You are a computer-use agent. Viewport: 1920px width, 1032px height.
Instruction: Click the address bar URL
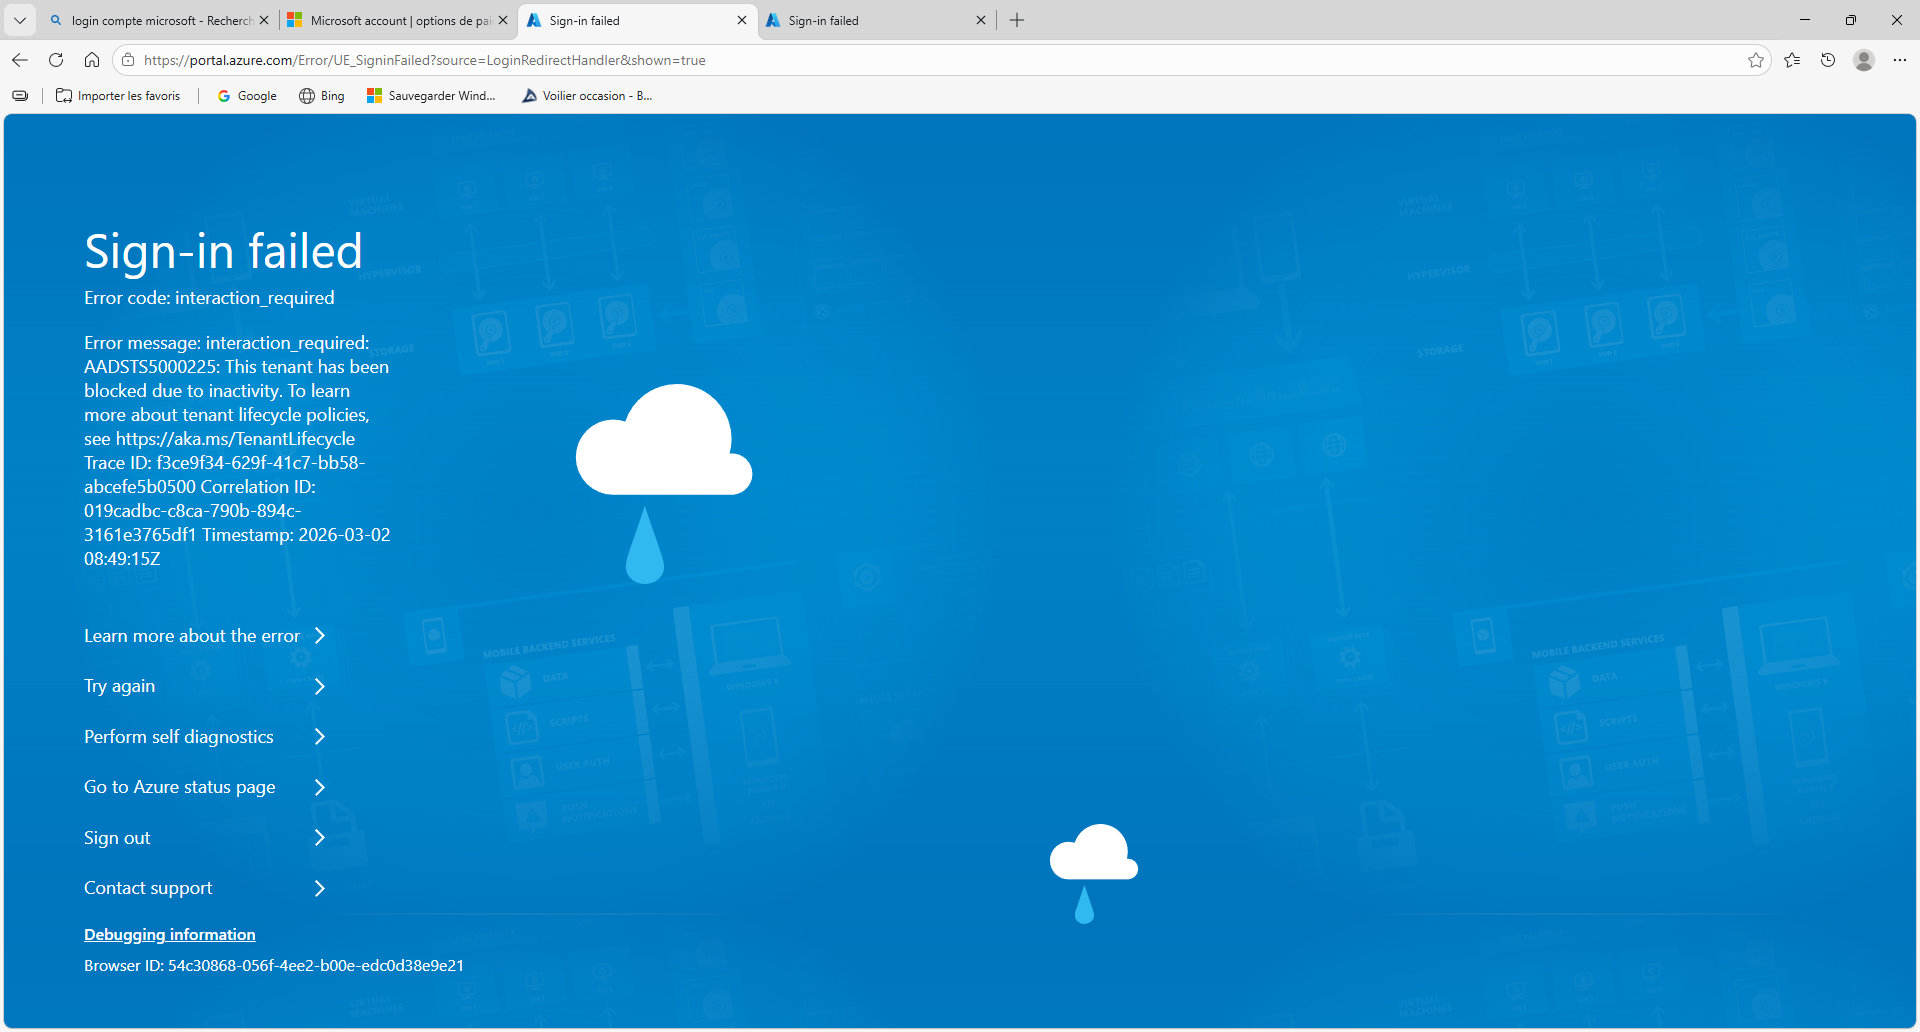(x=425, y=60)
